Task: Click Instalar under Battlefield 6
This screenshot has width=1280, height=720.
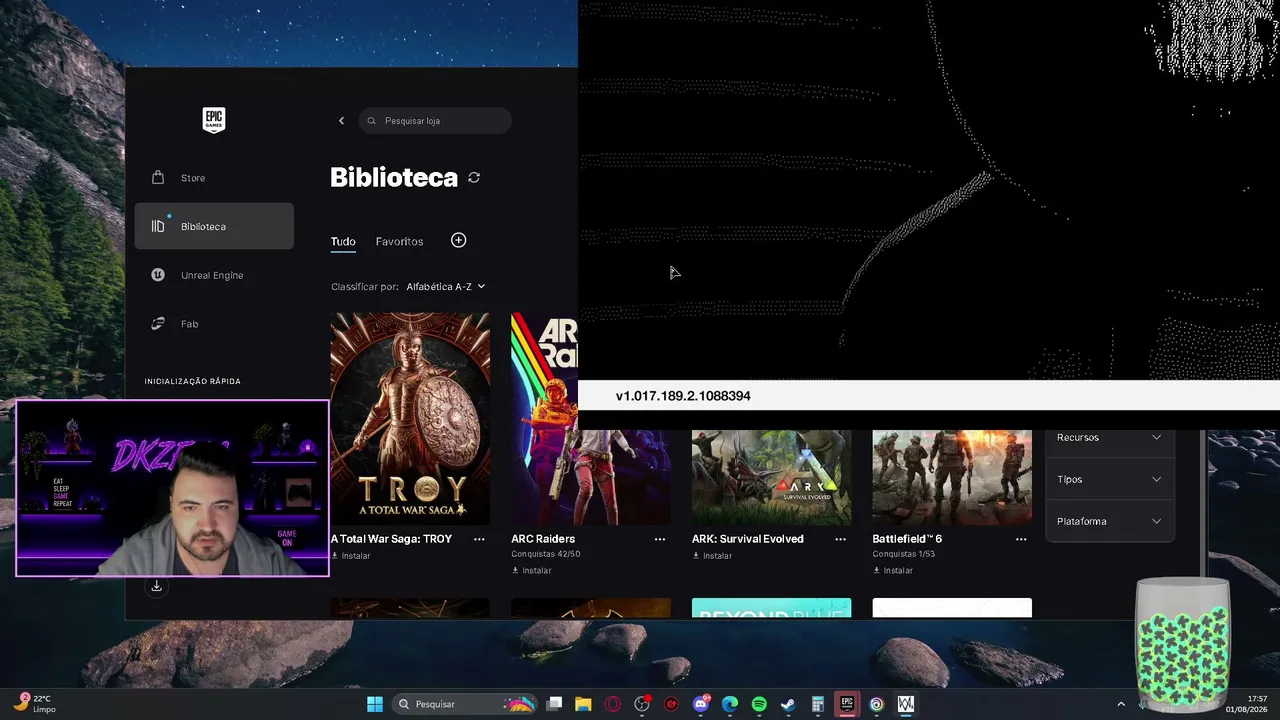Action: pos(893,571)
